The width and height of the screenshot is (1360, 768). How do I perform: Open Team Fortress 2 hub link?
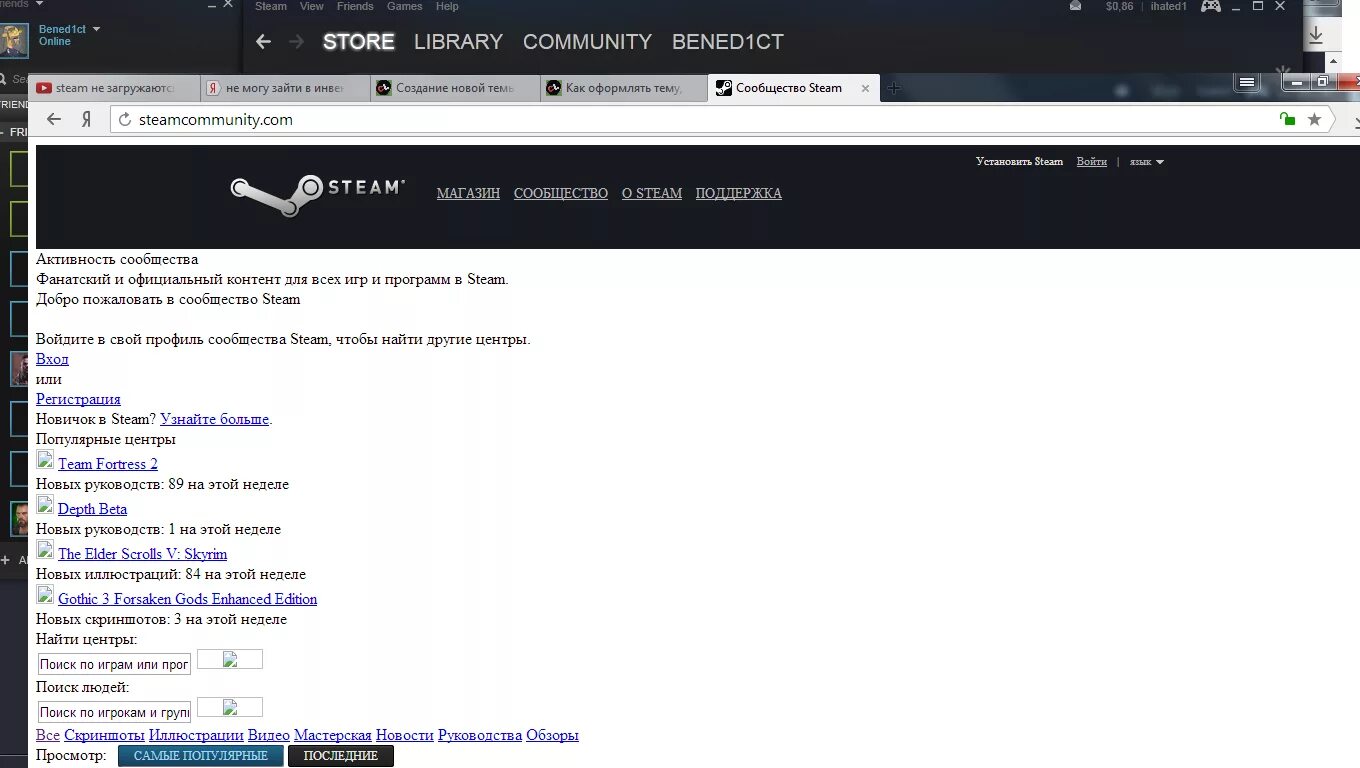pos(108,464)
